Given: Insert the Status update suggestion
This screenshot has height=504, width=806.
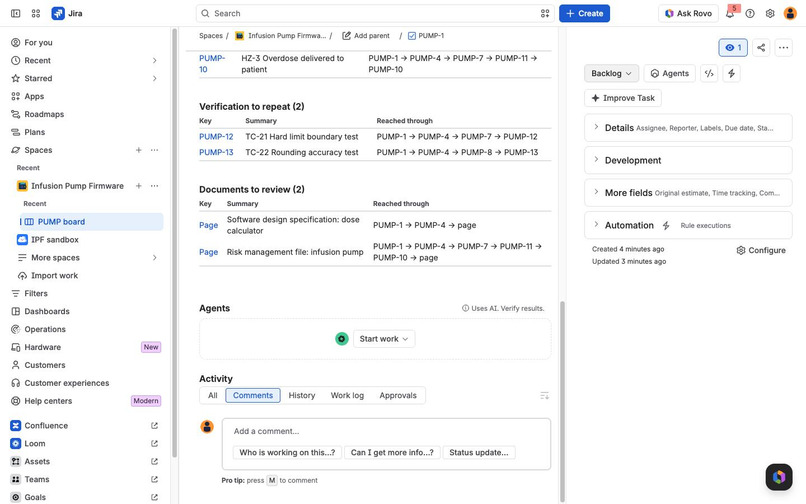Looking at the screenshot, I should (479, 453).
